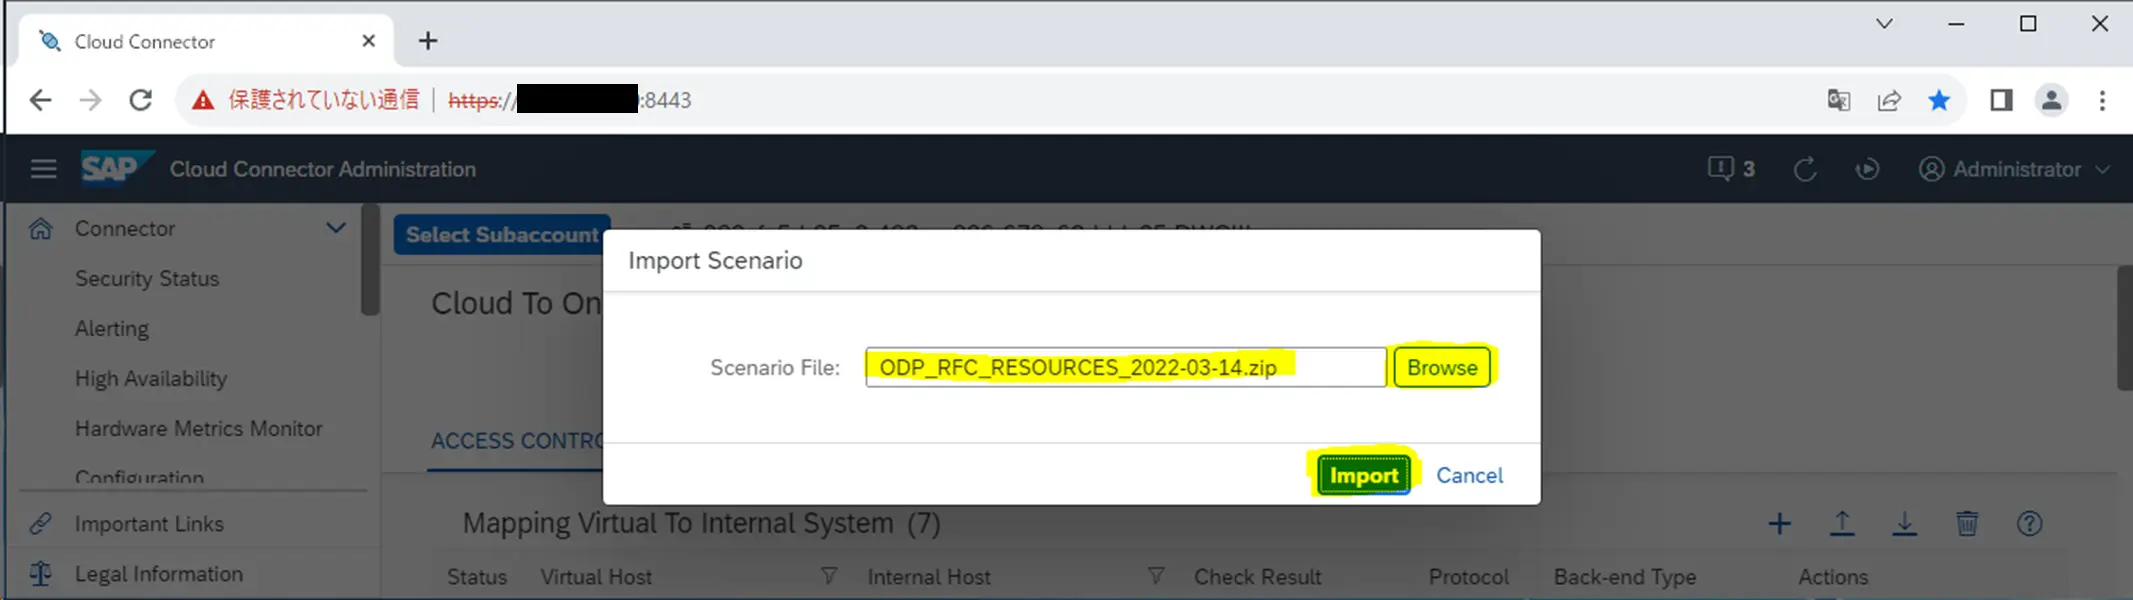
Task: Filter by Virtual Host column
Action: pyautogui.click(x=828, y=576)
